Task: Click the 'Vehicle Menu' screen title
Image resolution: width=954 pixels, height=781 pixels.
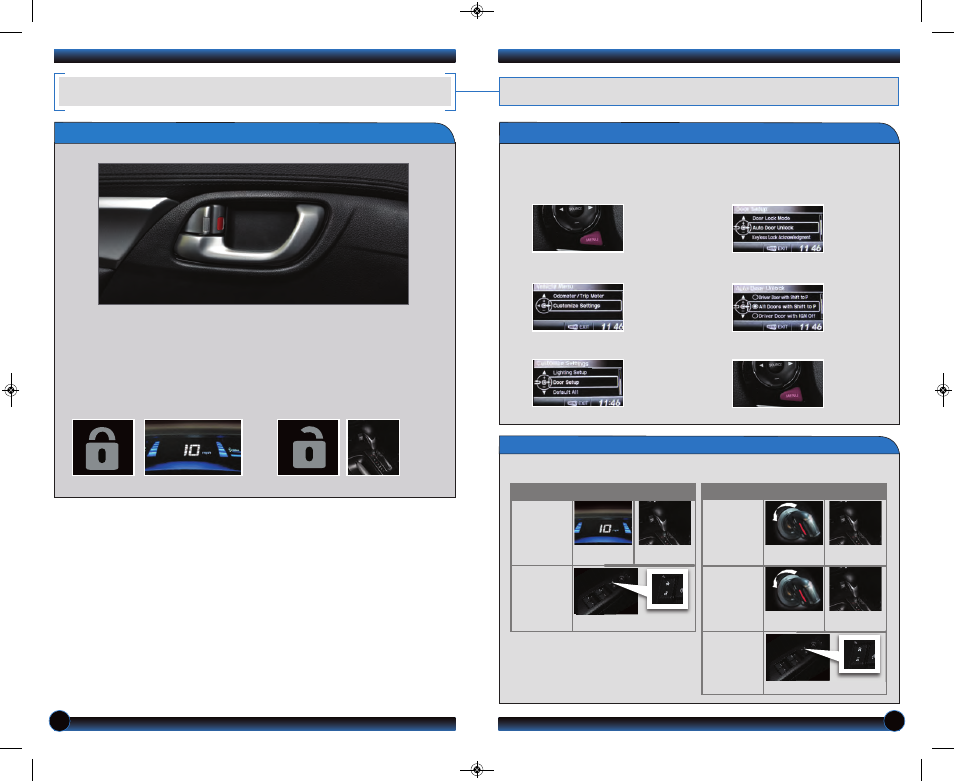Action: pos(554,286)
